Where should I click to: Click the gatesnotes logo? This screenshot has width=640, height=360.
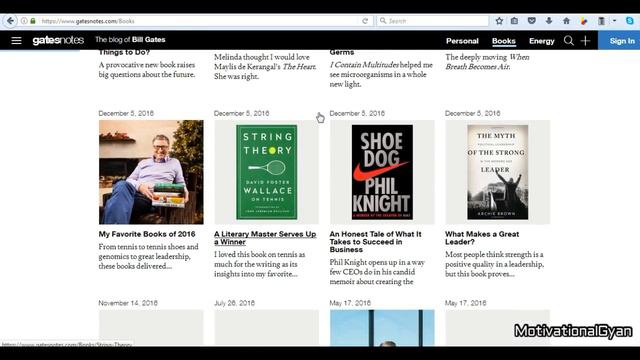(58, 40)
